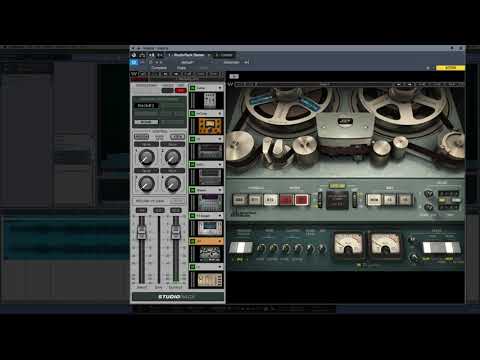Viewport: 480px width, 360px height.
Task: Open macro 2 assignment label dropdown
Action: 172,144
